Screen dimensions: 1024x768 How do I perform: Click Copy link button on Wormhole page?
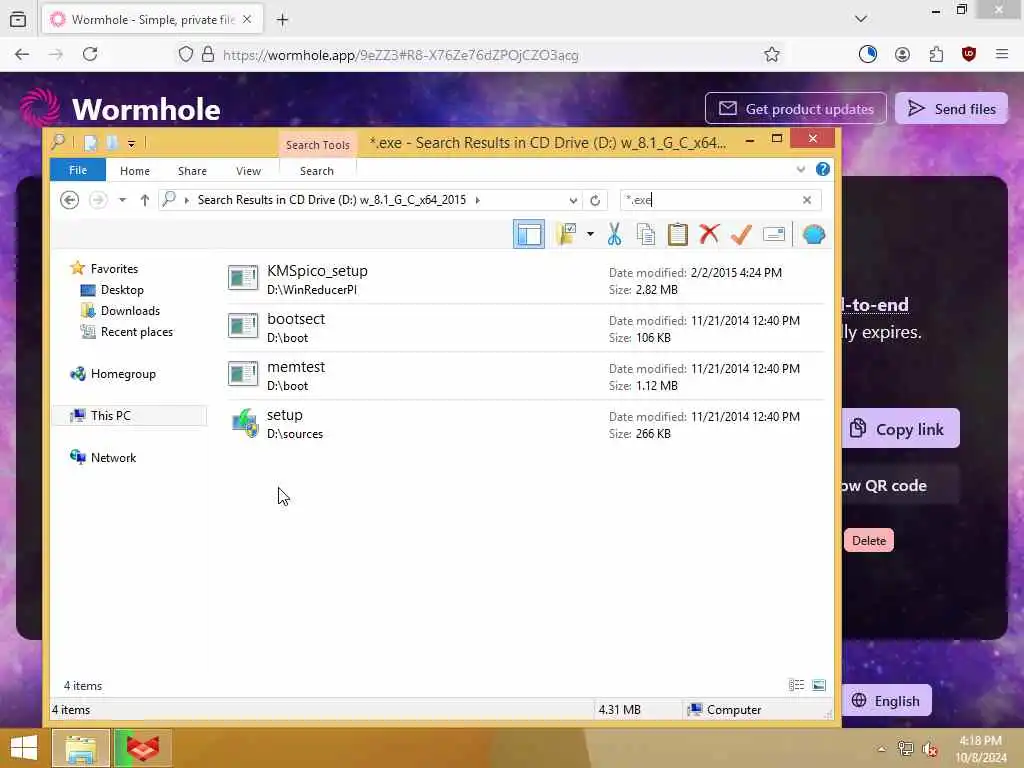pyautogui.click(x=901, y=428)
